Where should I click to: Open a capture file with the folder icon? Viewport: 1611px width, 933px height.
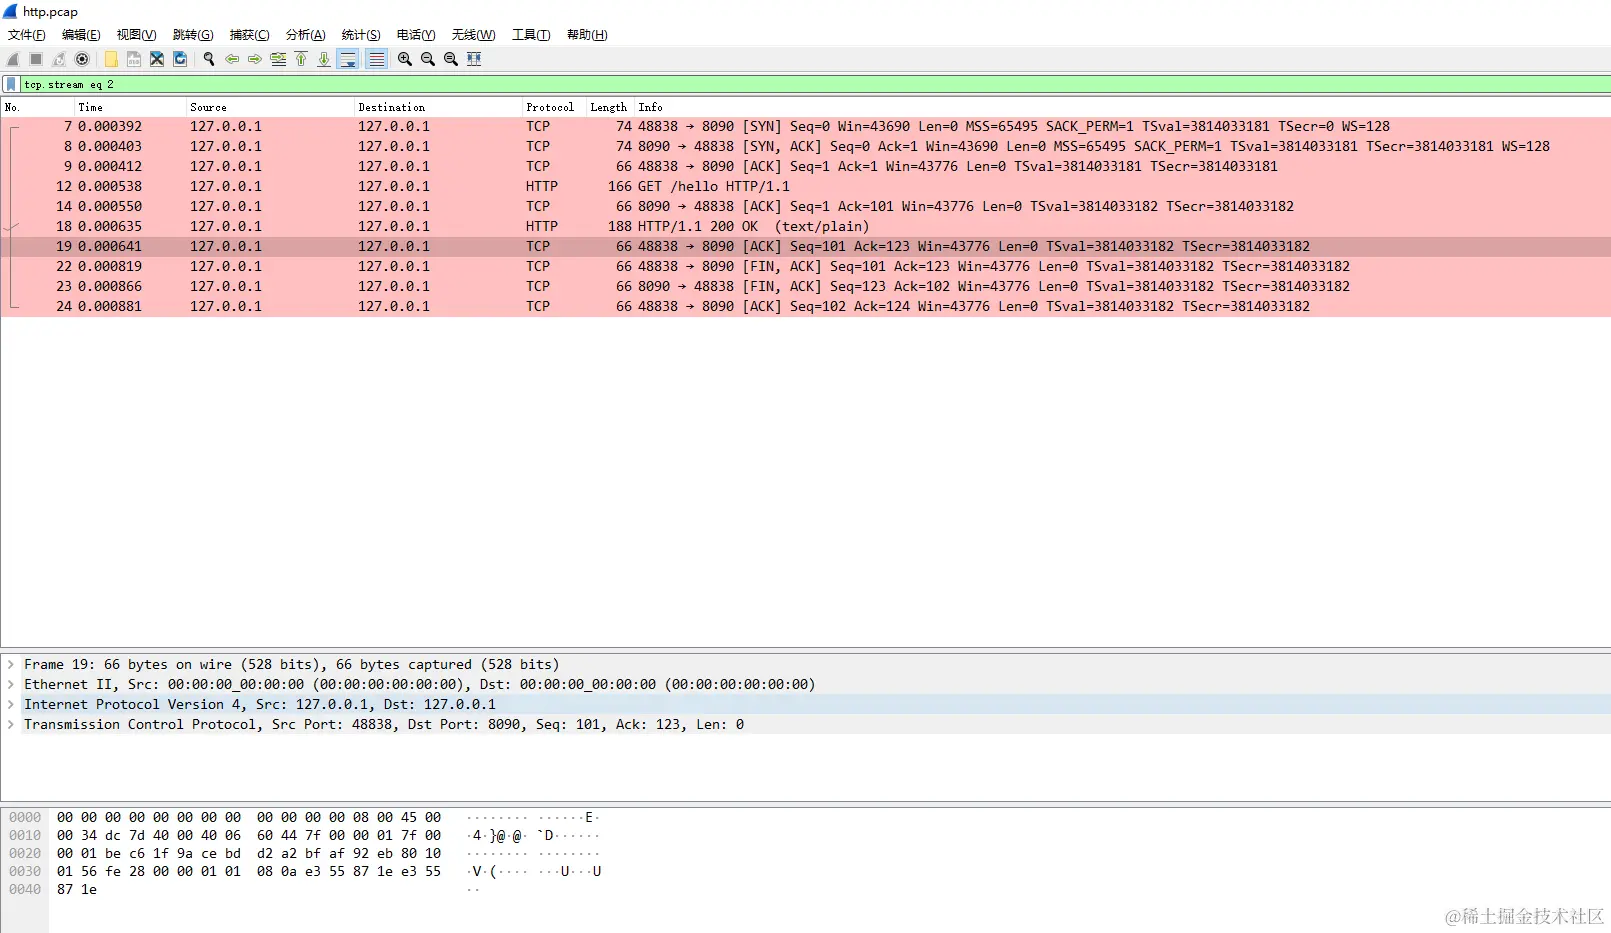click(111, 59)
